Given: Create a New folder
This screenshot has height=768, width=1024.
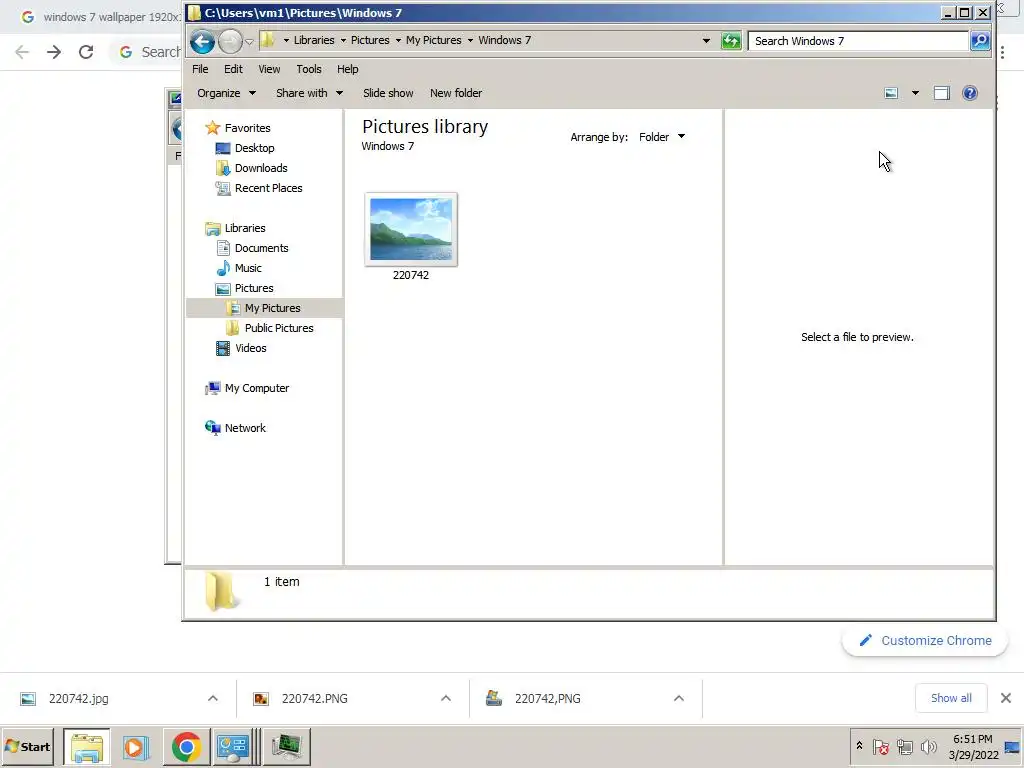Looking at the screenshot, I should pos(456,93).
